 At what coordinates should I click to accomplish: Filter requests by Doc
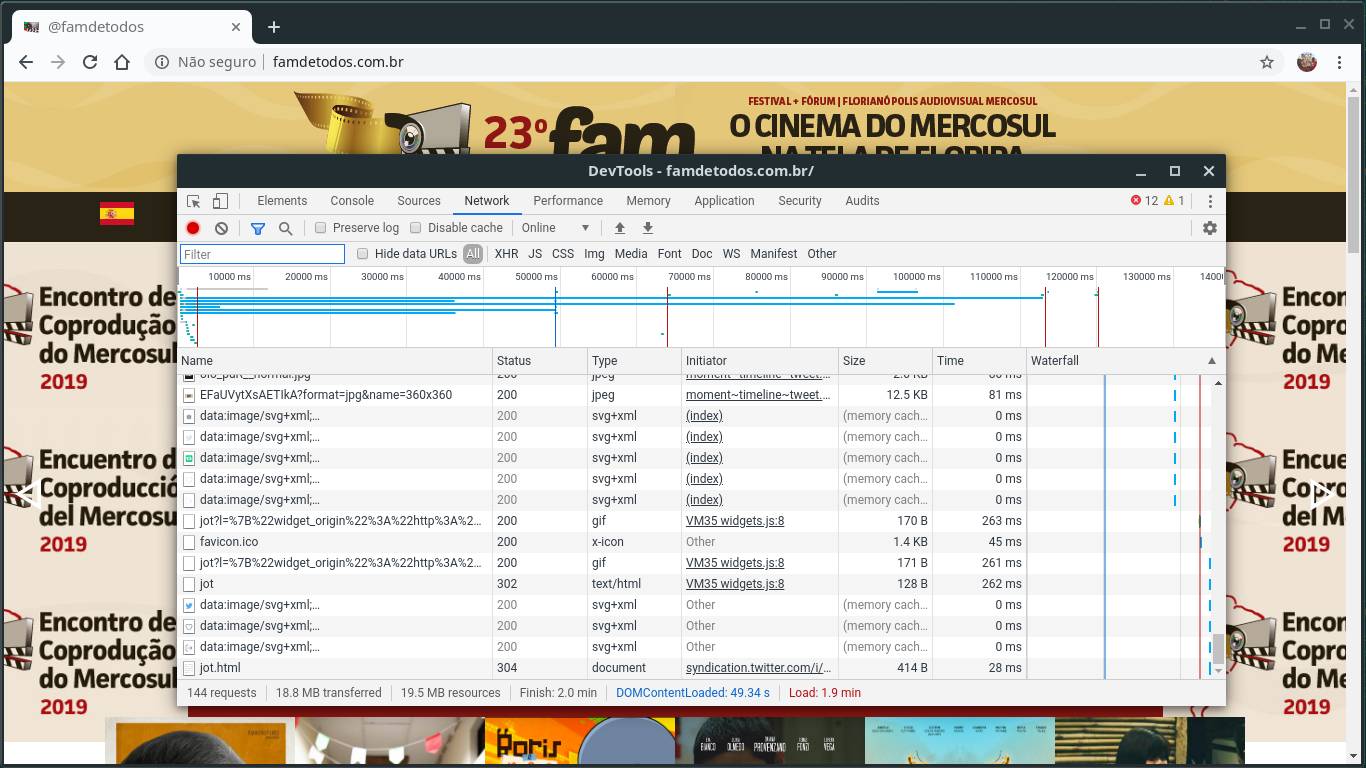coord(702,254)
